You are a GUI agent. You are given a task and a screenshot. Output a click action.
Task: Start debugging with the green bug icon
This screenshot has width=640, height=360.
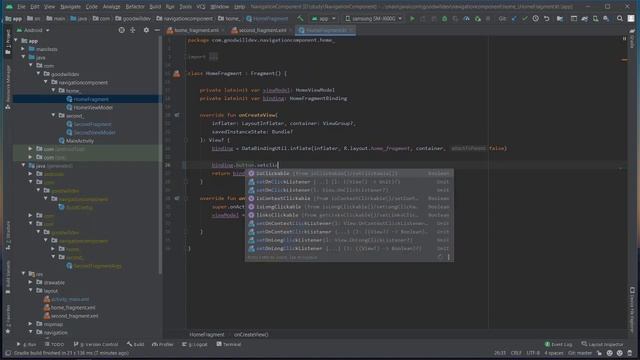pyautogui.click(x=444, y=19)
